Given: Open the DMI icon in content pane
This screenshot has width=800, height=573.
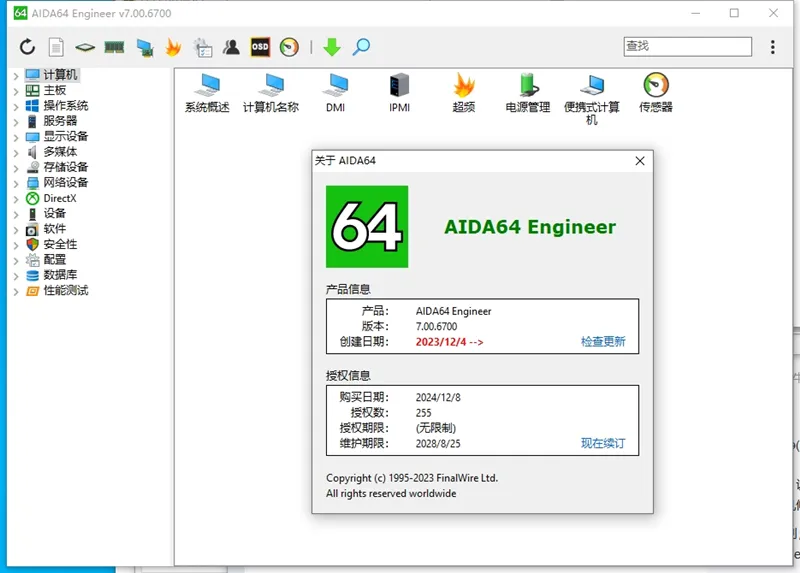Looking at the screenshot, I should pos(335,93).
